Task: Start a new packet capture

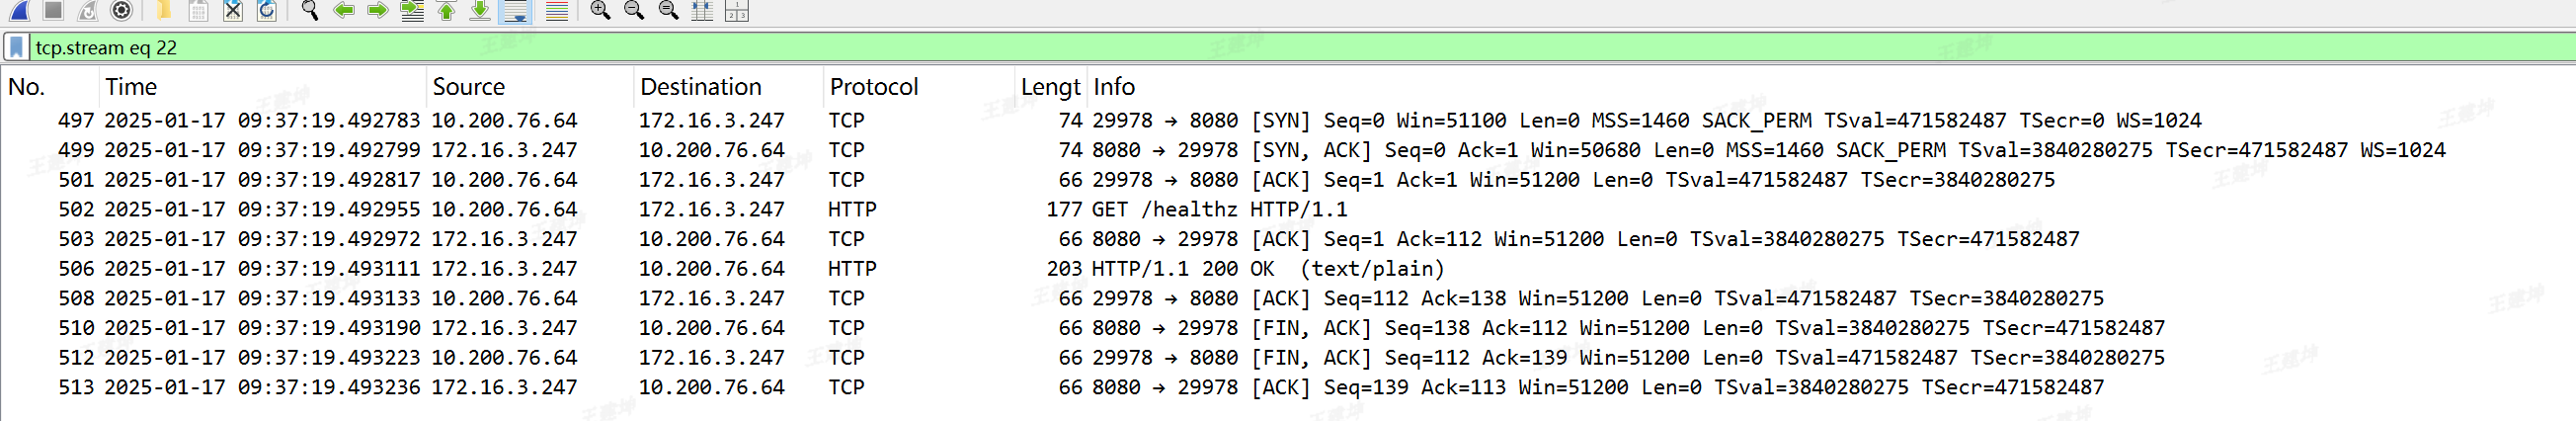Action: point(19,10)
